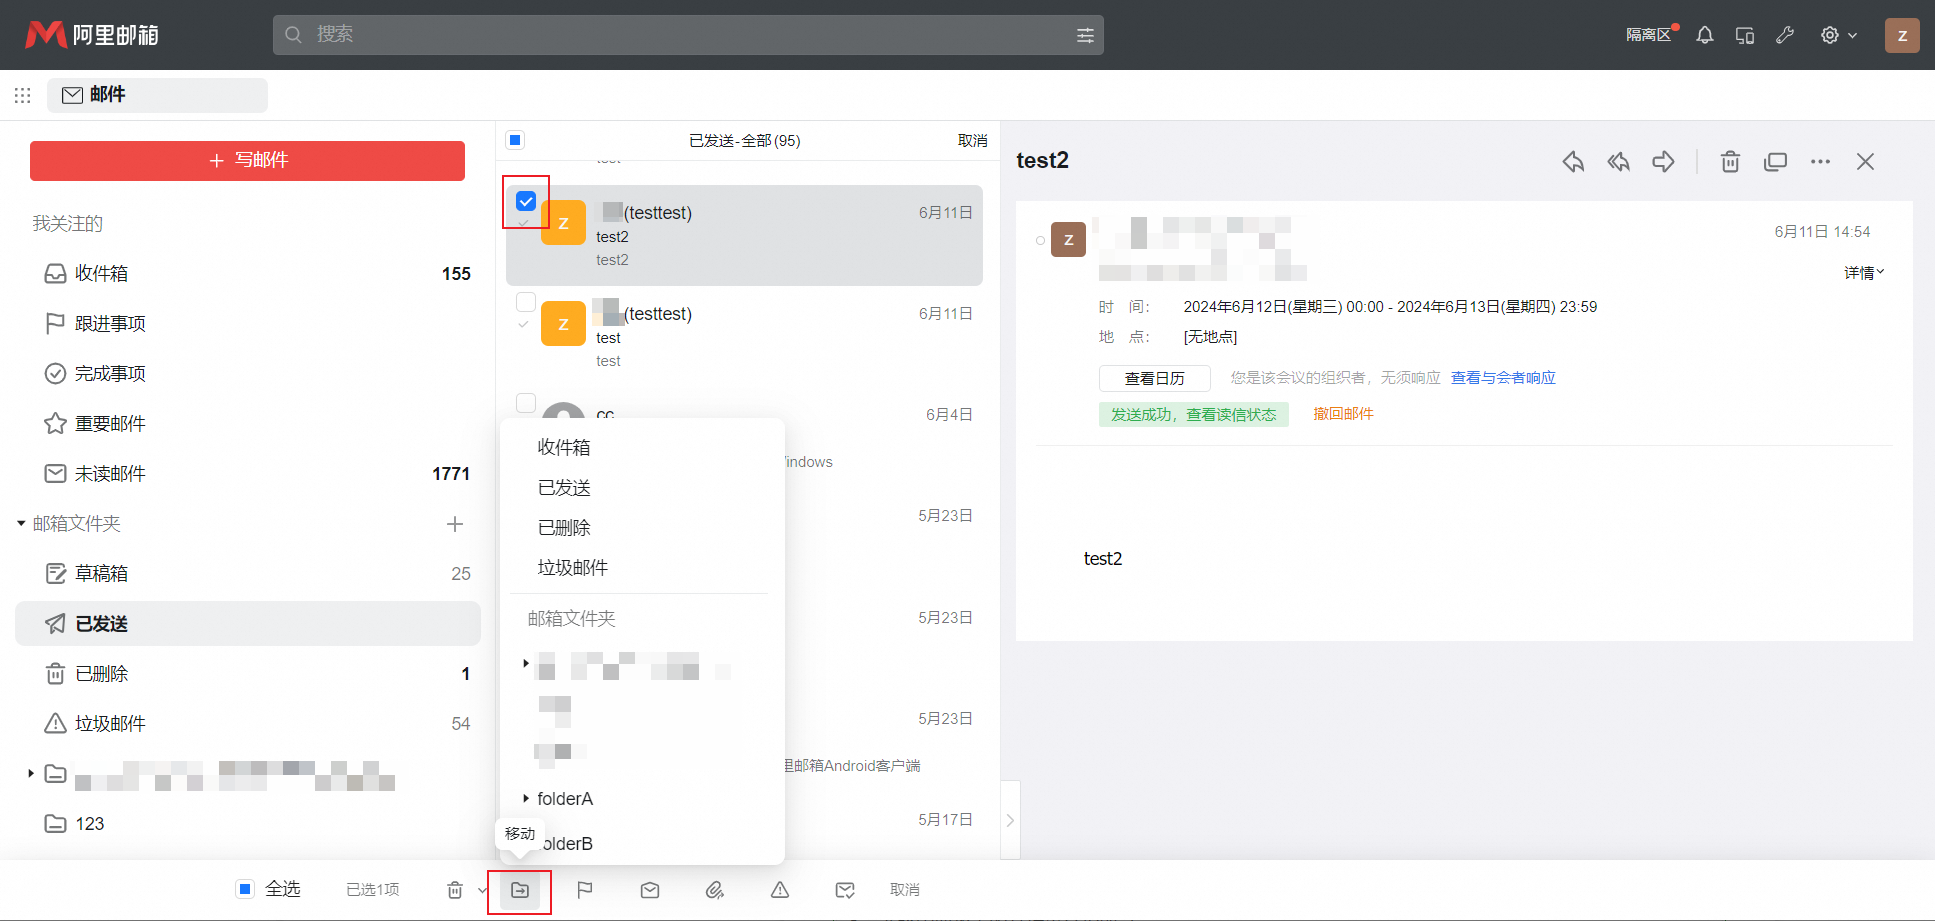The image size is (1935, 921).
Task: Select the reply icon in the reading pane
Action: [1572, 161]
